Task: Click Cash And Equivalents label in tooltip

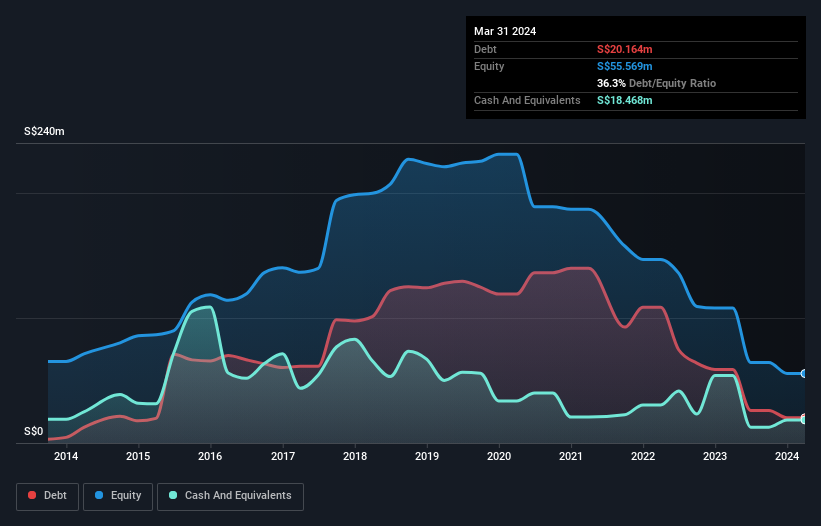Action: pos(527,100)
